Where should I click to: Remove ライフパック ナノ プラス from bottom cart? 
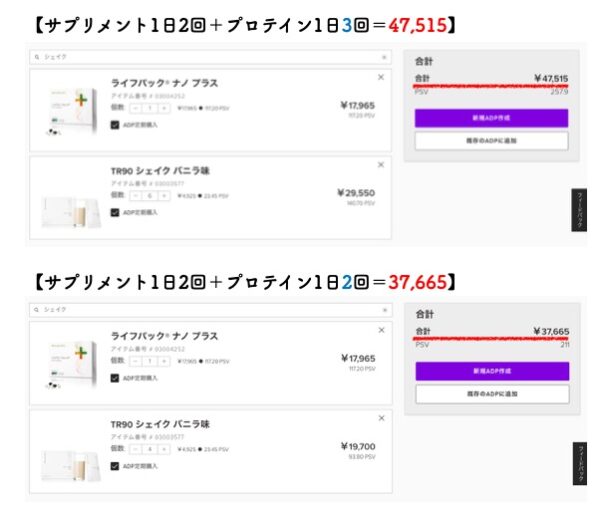pyautogui.click(x=382, y=330)
